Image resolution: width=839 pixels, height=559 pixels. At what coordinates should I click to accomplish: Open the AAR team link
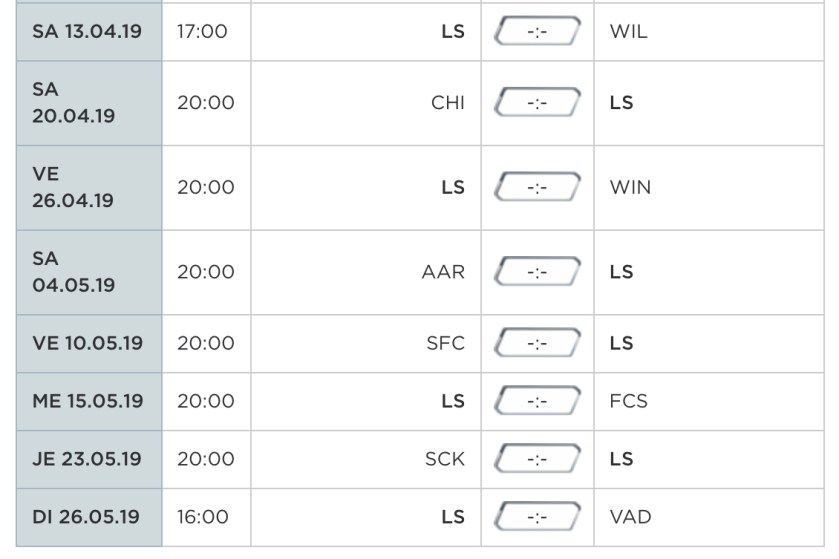pyautogui.click(x=443, y=272)
